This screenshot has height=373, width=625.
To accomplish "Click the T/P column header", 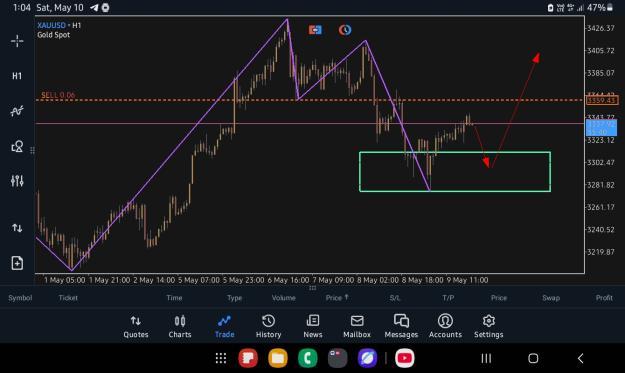I will (448, 298).
